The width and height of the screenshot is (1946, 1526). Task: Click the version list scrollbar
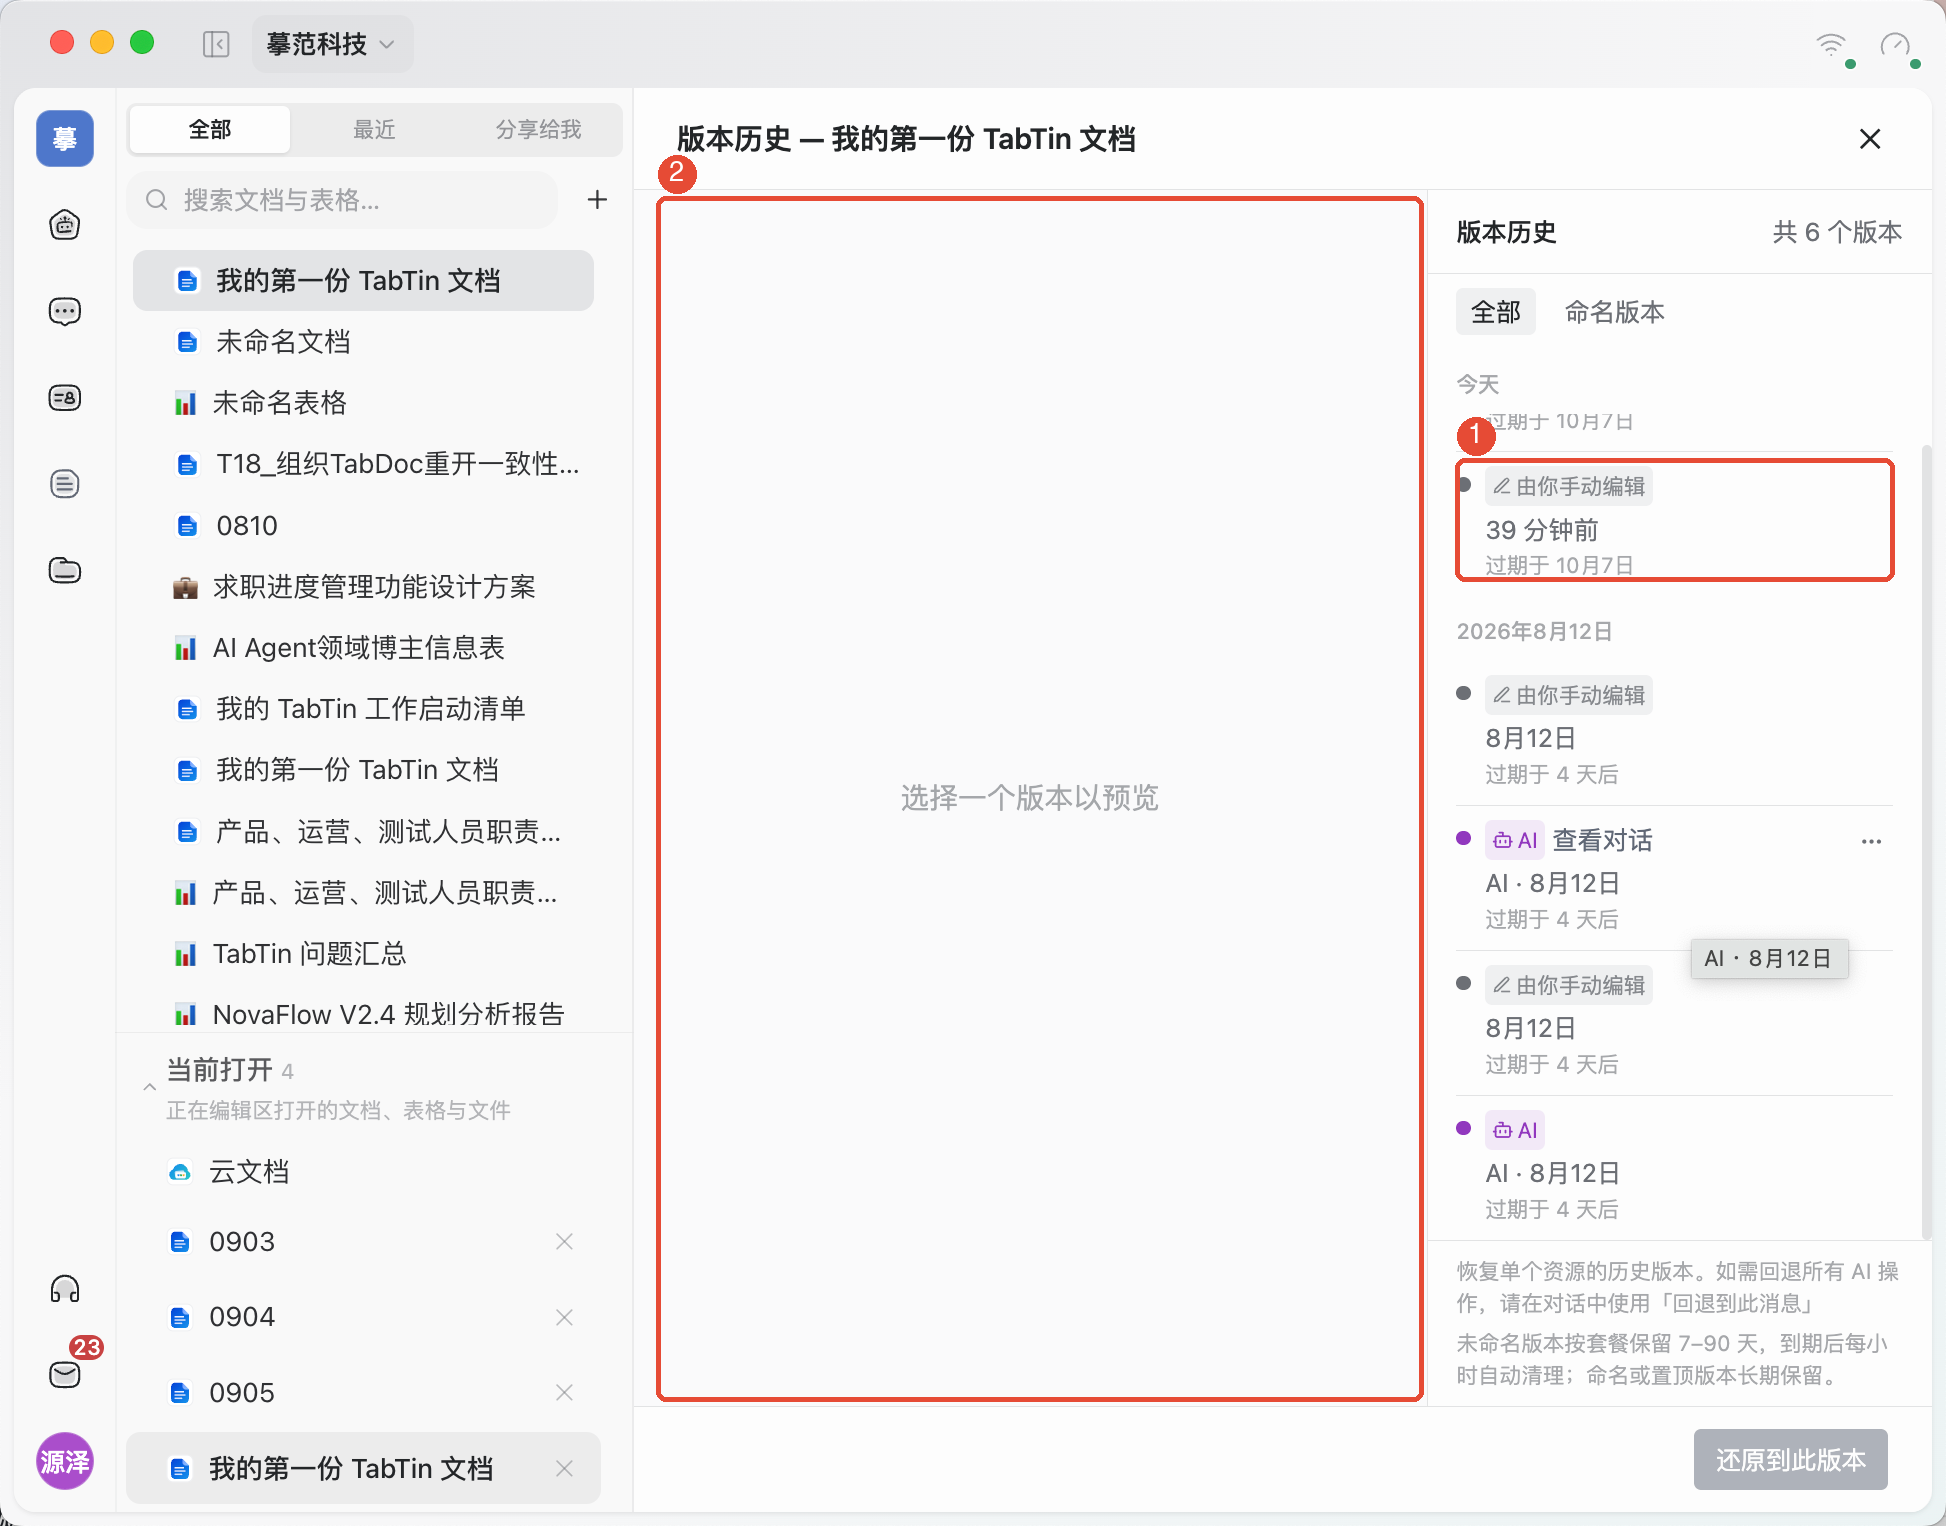click(x=1926, y=840)
